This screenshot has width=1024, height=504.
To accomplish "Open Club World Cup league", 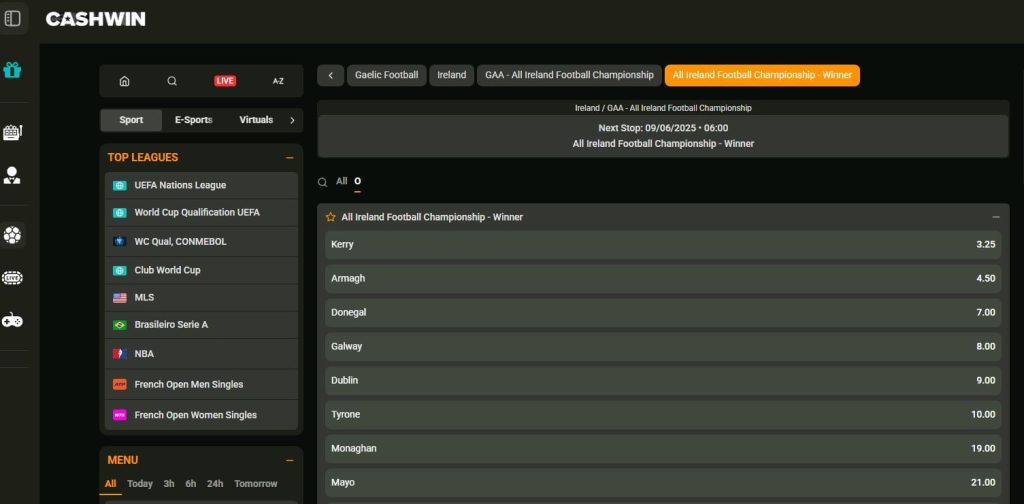I will 201,270.
